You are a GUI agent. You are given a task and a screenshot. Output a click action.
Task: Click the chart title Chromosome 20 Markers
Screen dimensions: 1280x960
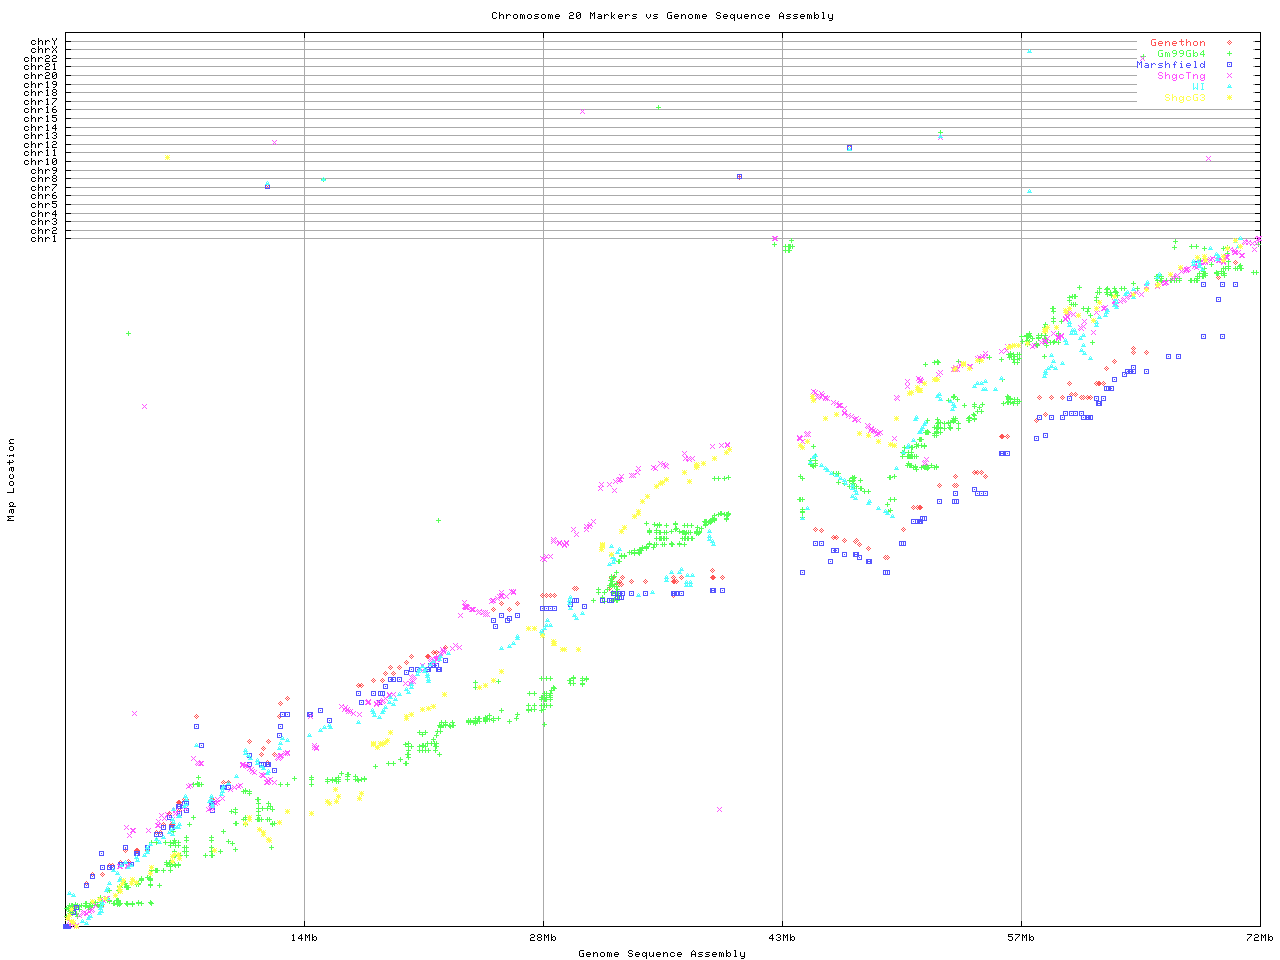(662, 15)
